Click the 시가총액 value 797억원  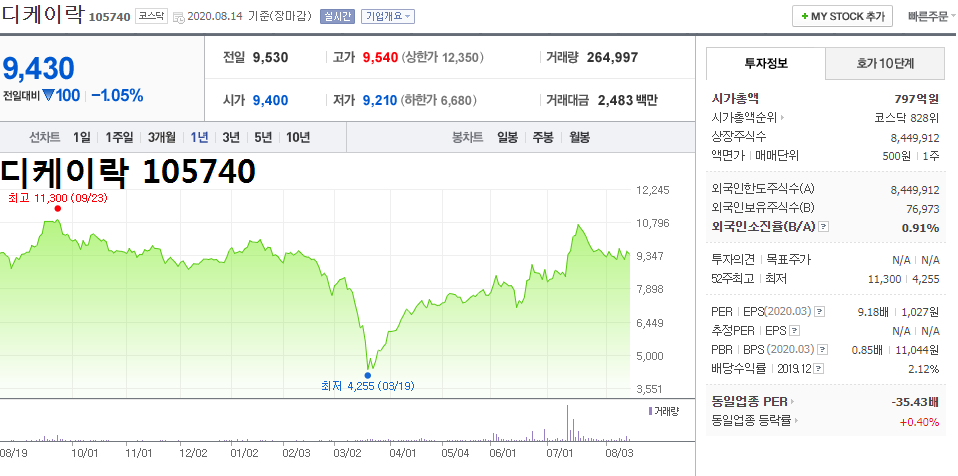[x=916, y=99]
